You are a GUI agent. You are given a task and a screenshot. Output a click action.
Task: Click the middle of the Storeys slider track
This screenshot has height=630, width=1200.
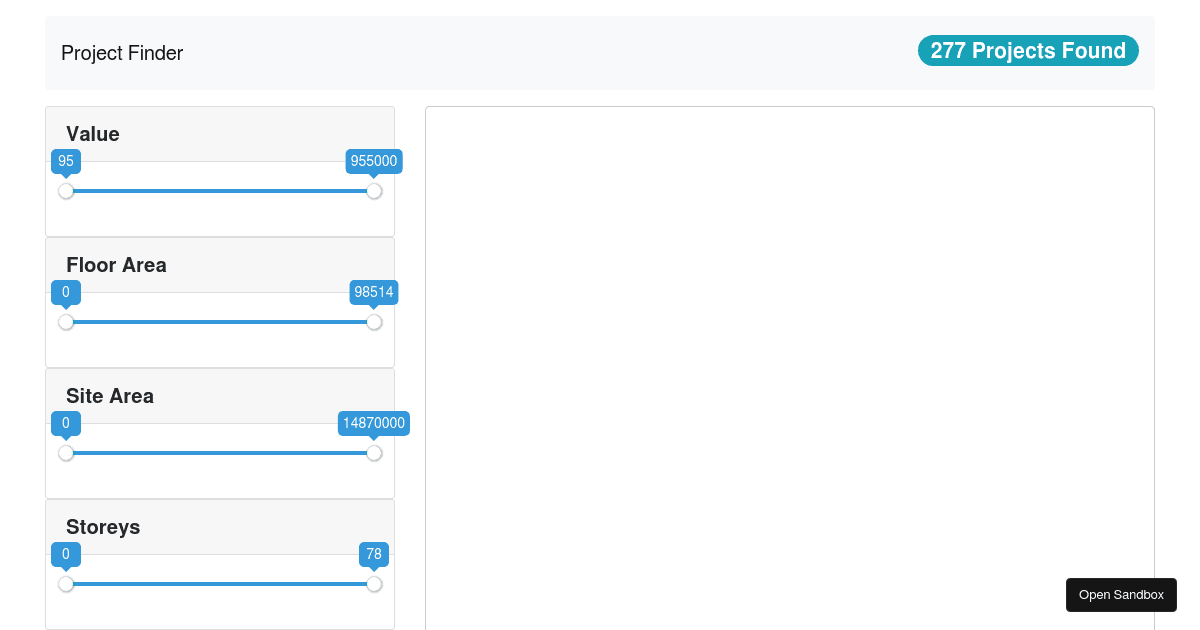click(x=220, y=584)
